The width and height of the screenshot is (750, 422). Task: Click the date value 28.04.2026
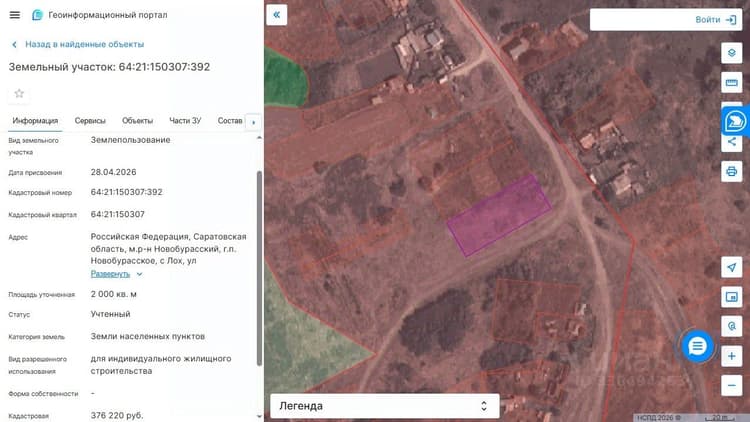(x=113, y=172)
